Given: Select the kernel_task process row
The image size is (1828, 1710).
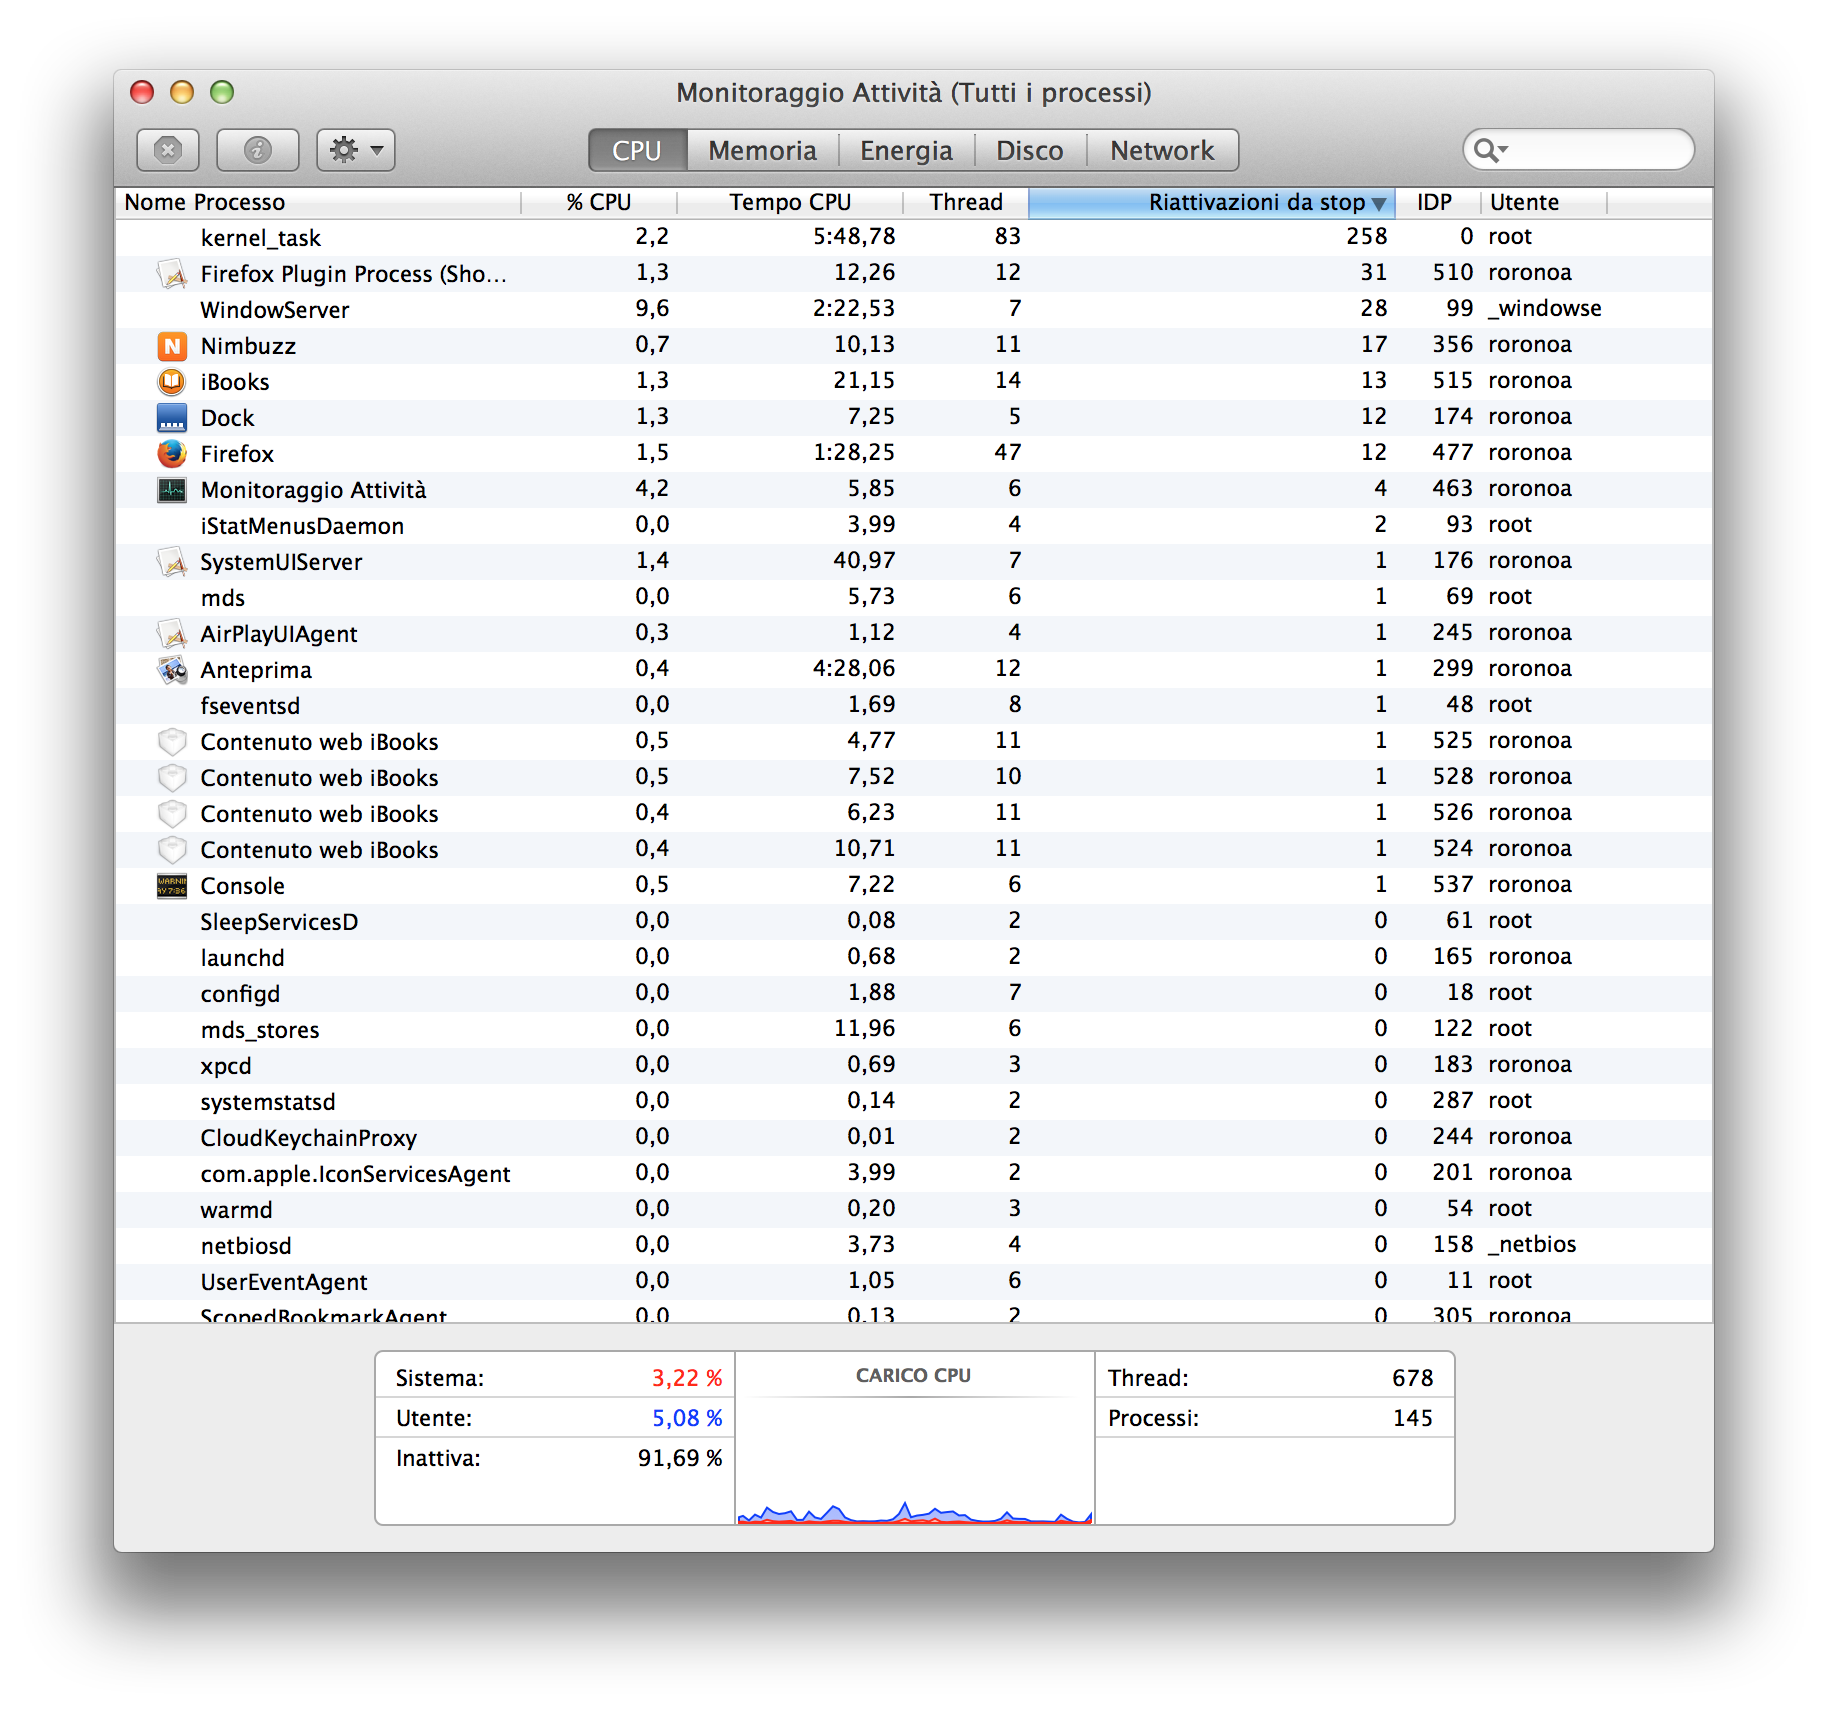Looking at the screenshot, I should (914, 238).
